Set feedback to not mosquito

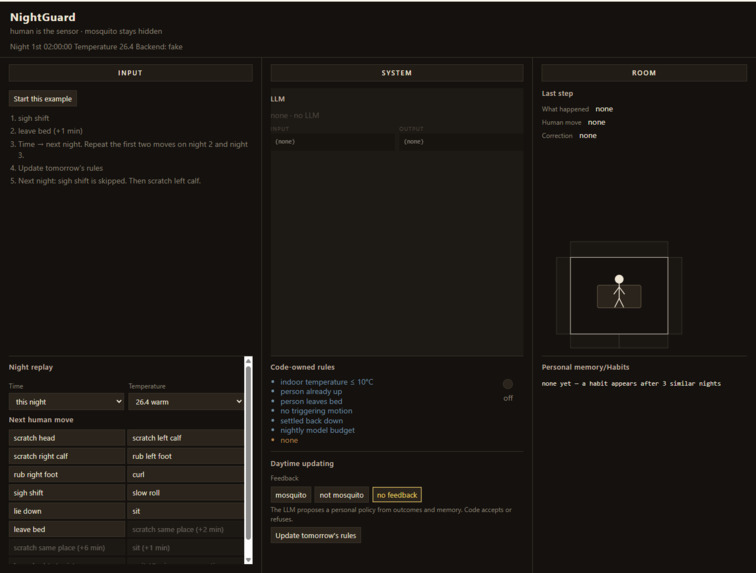pyautogui.click(x=341, y=495)
